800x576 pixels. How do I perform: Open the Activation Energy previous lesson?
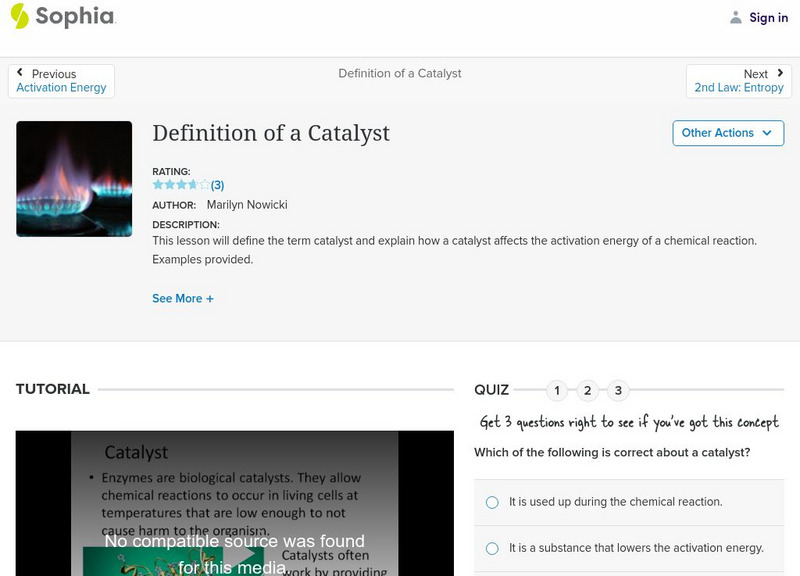(x=61, y=88)
